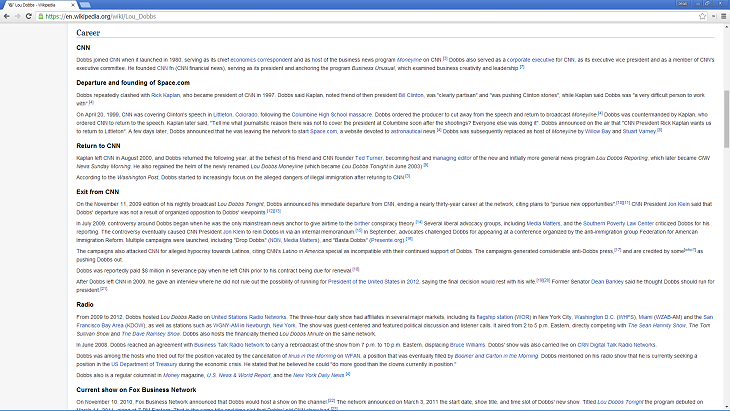This screenshot has width=730, height=411.
Task: Open the astronautical link
Action: coord(406,132)
